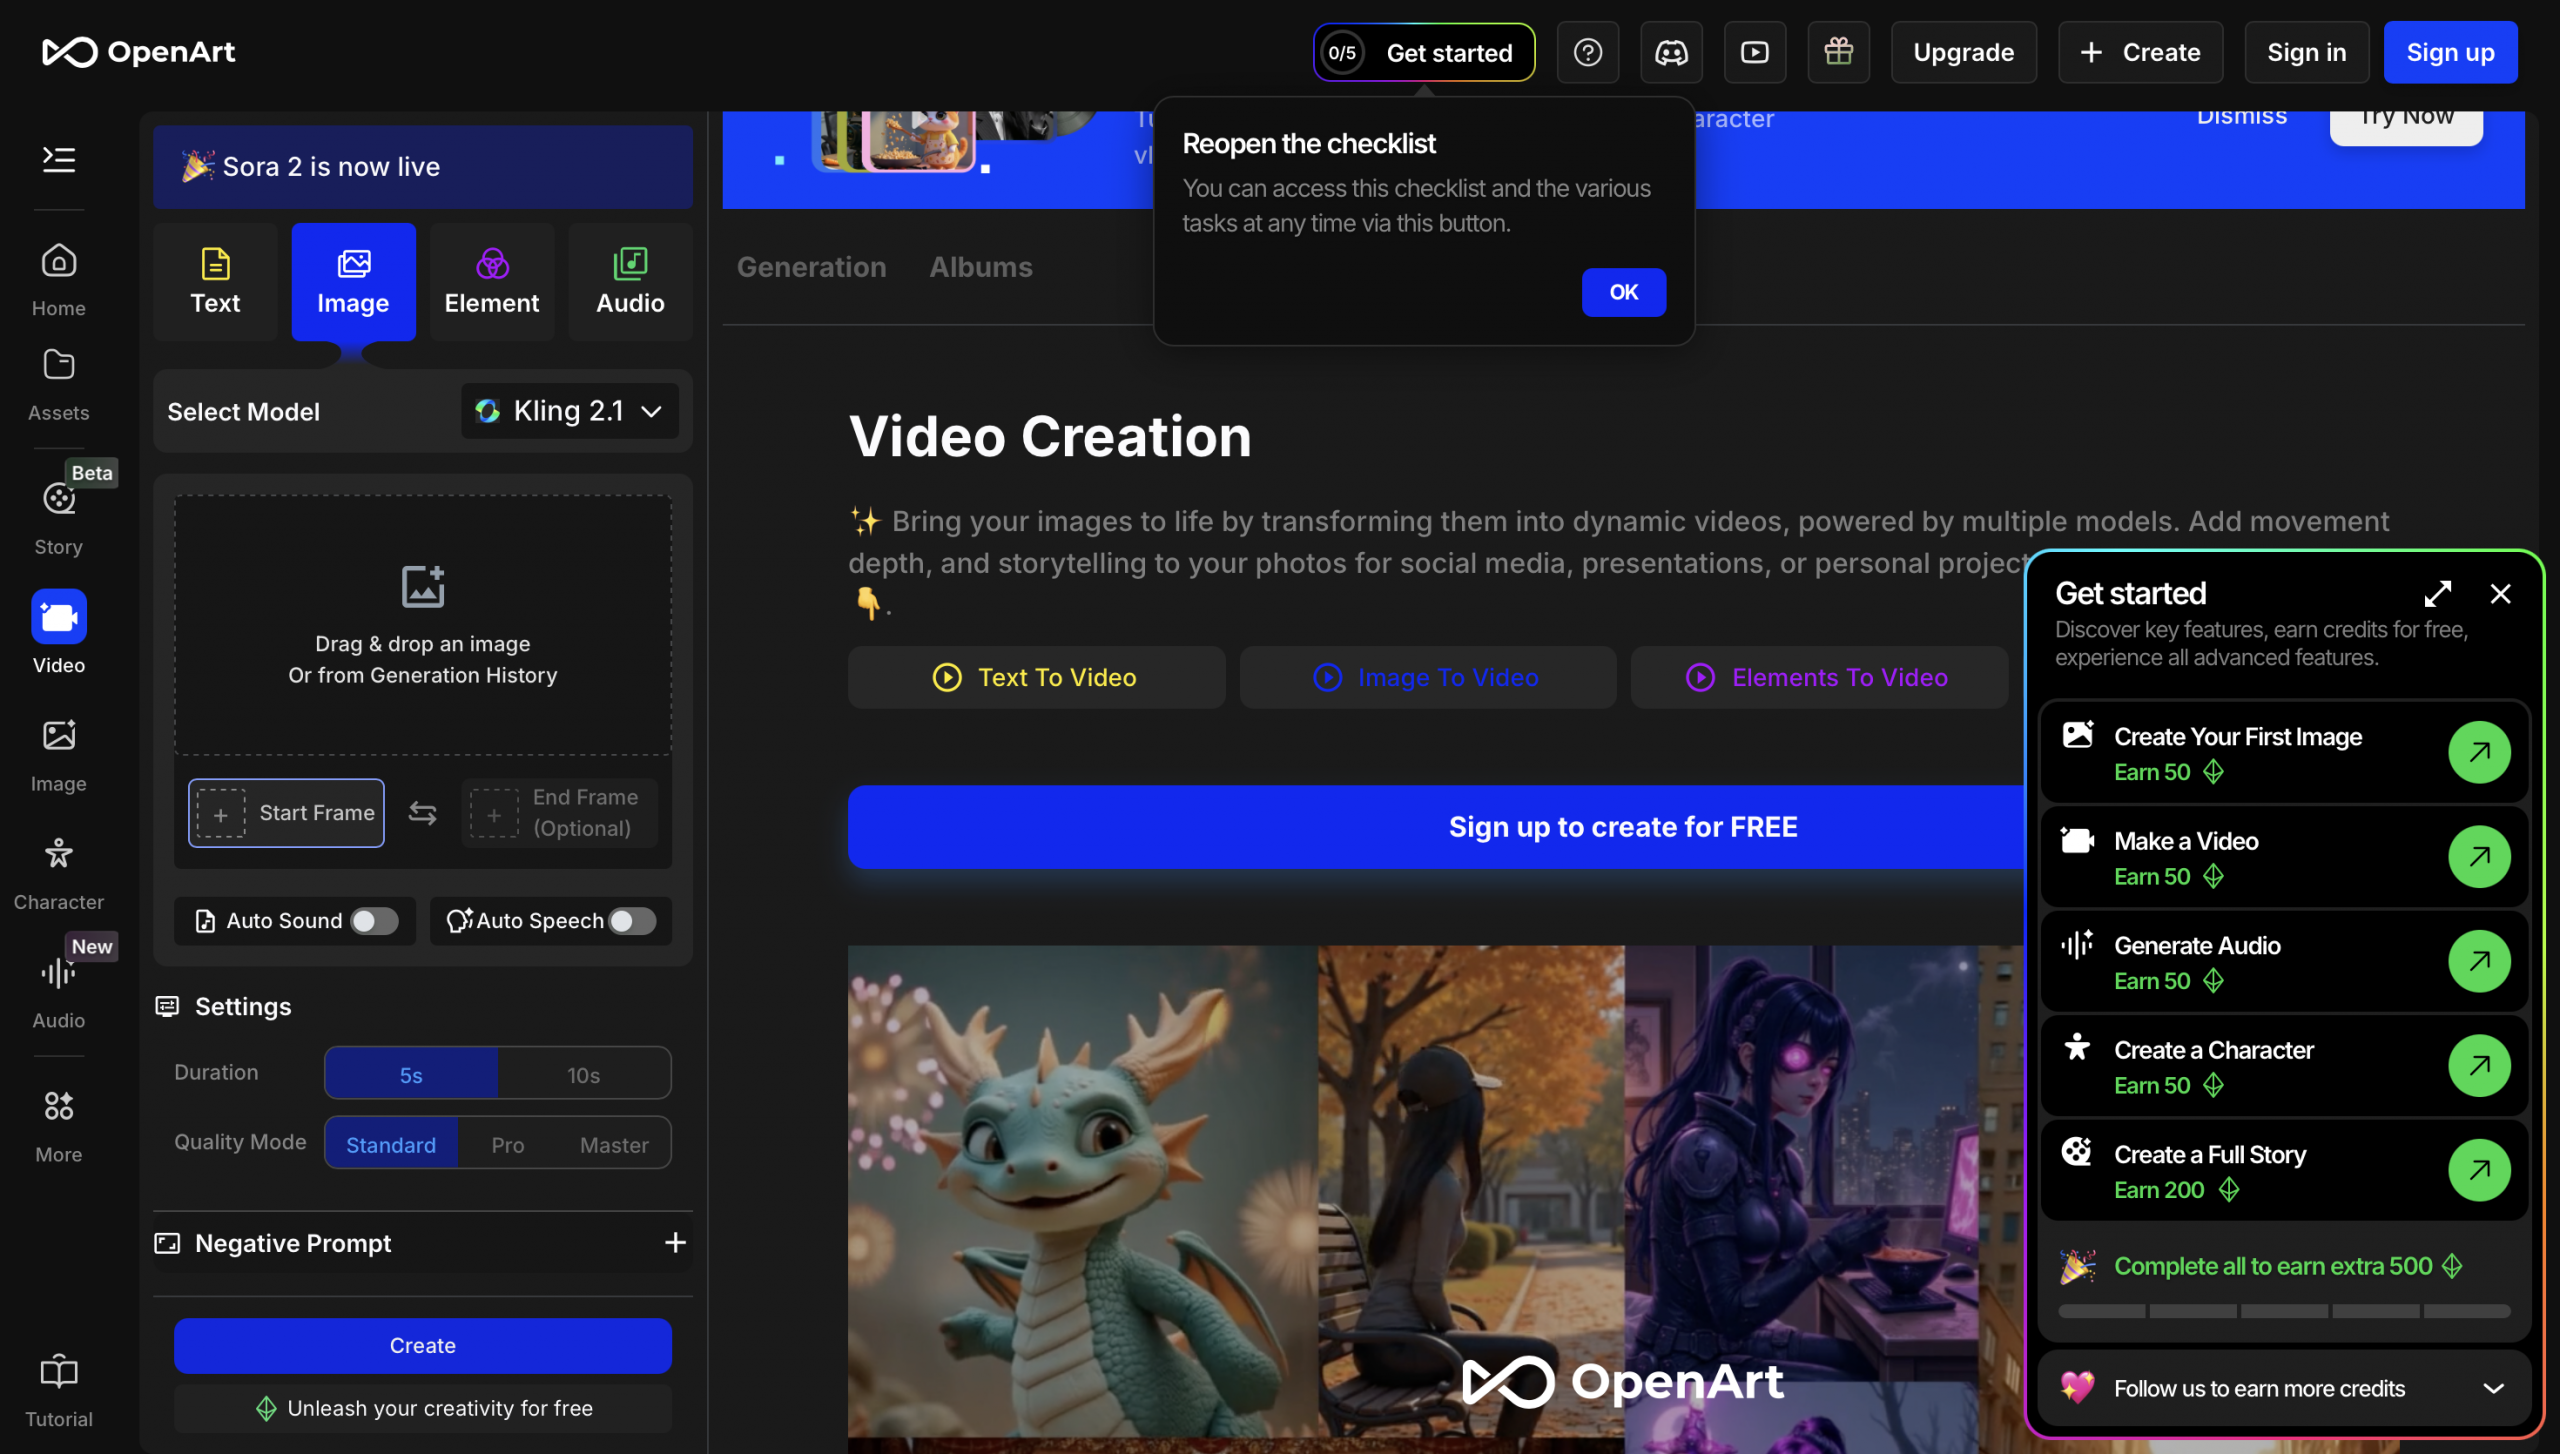Click Sign up to create for FREE
The width and height of the screenshot is (2560, 1454).
1622,826
